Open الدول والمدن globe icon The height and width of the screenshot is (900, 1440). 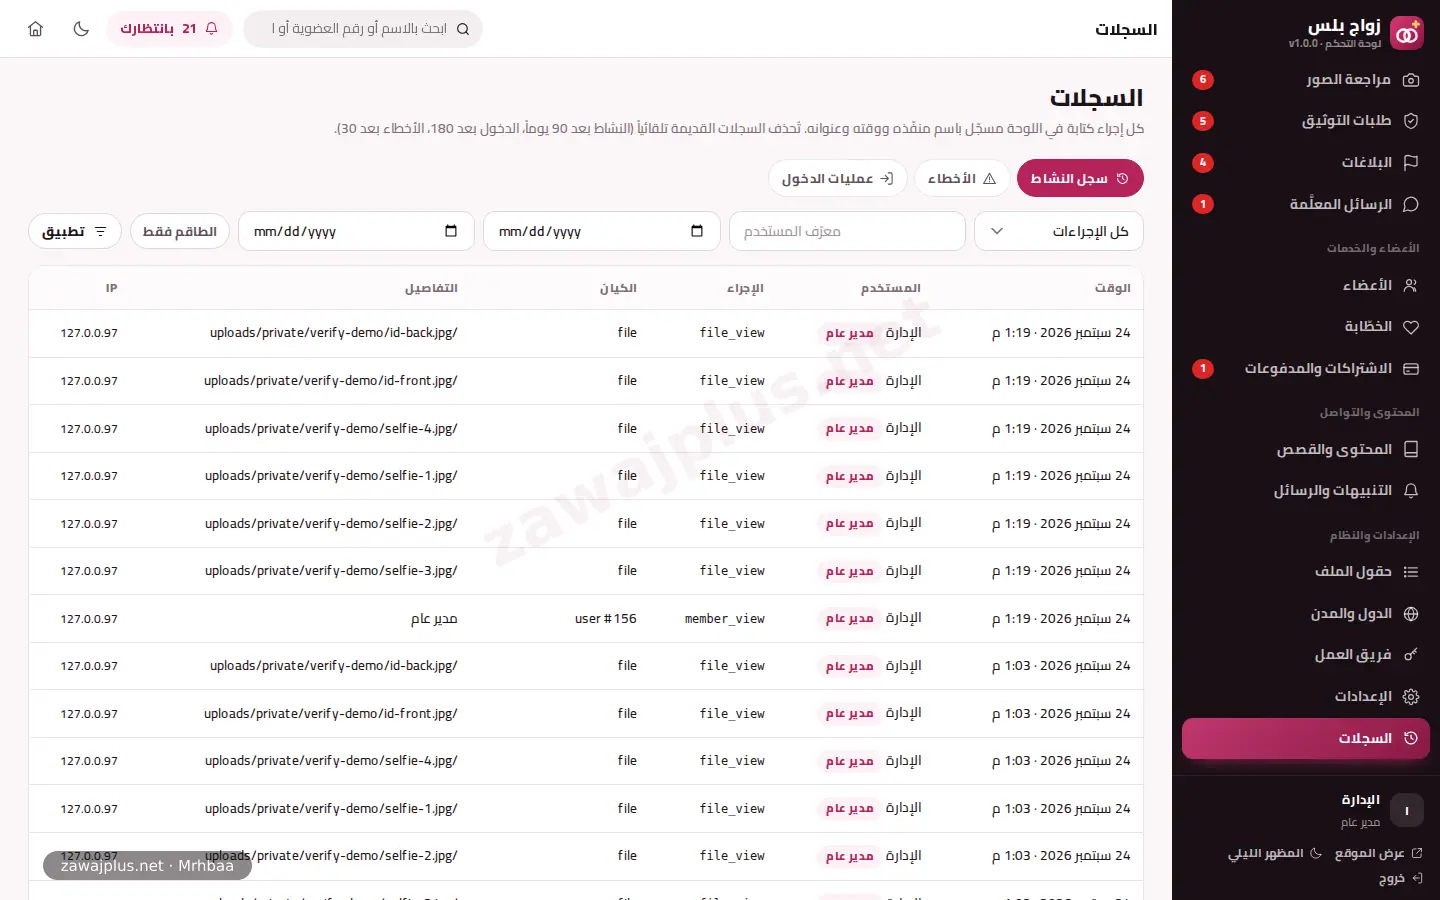point(1411,614)
